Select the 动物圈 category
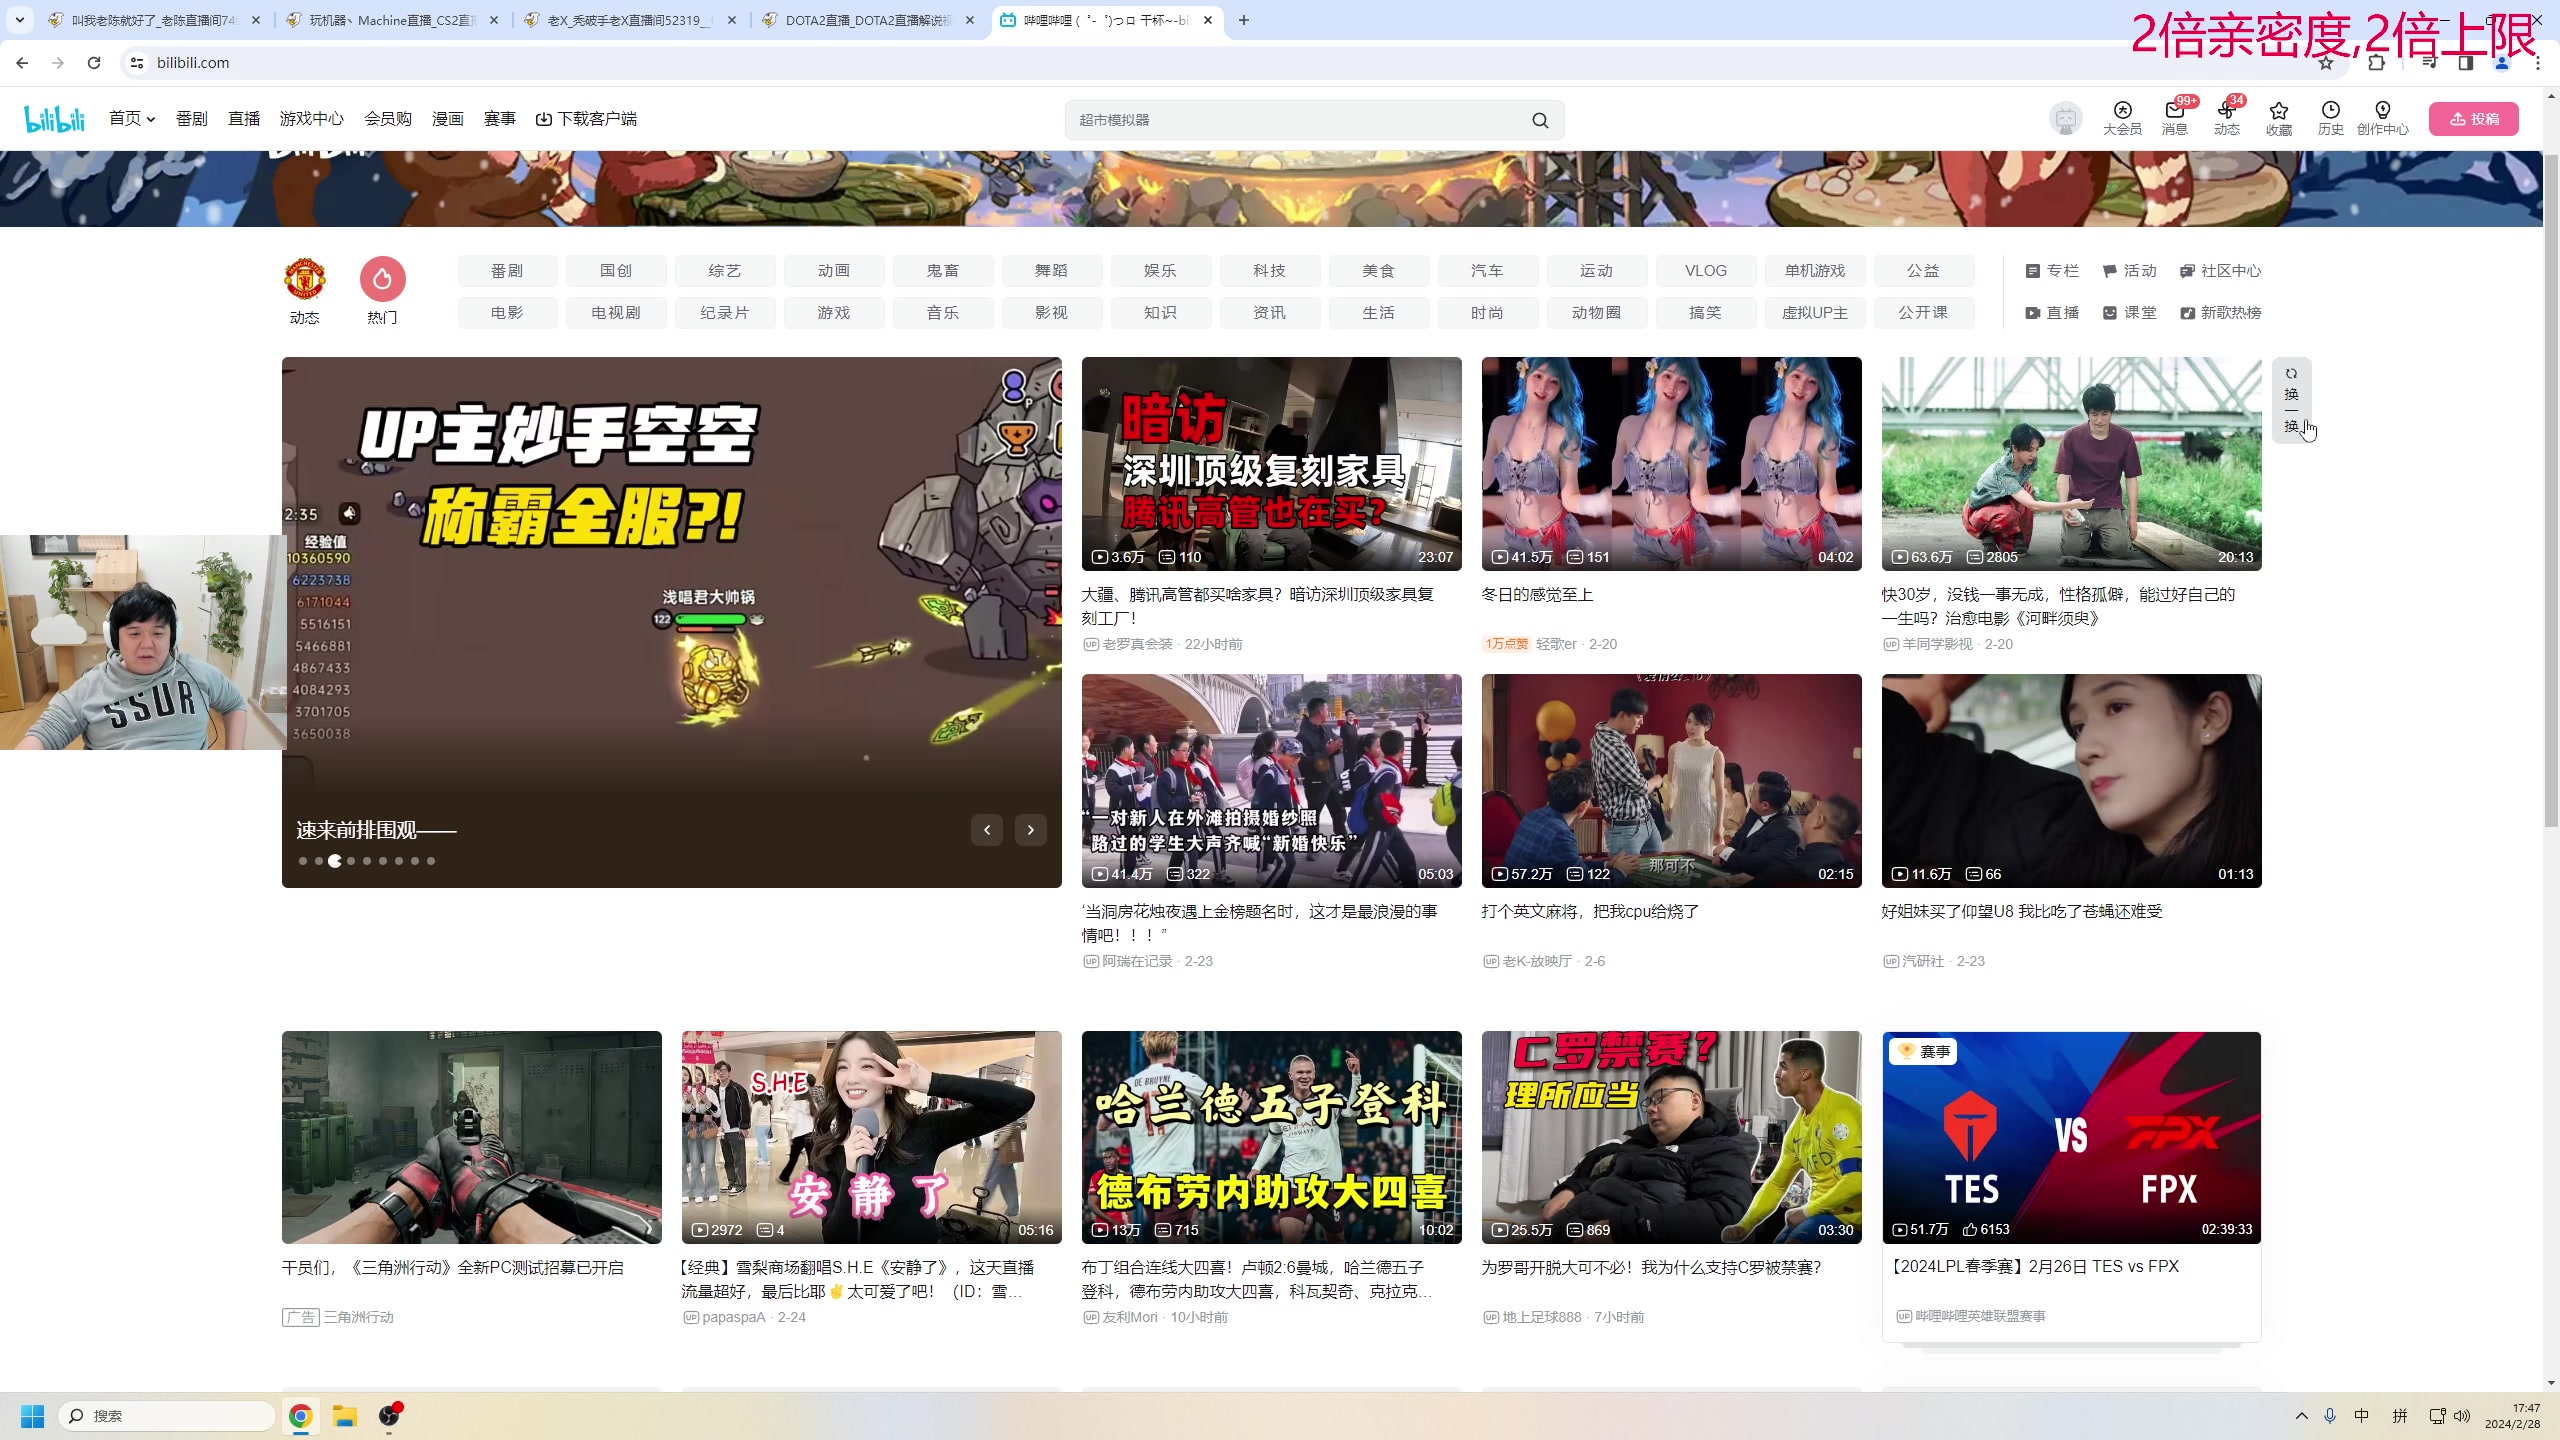 click(1597, 313)
